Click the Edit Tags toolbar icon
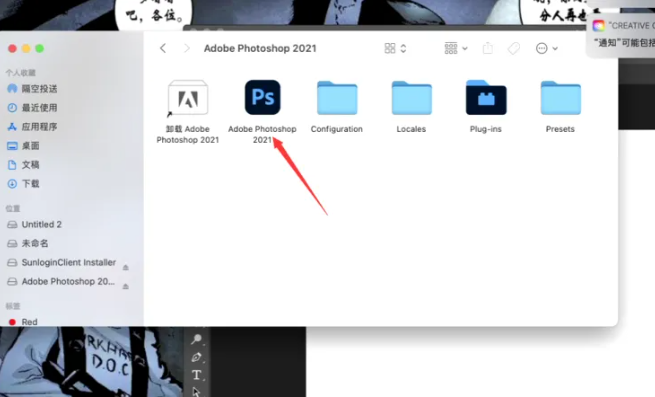 tap(514, 48)
